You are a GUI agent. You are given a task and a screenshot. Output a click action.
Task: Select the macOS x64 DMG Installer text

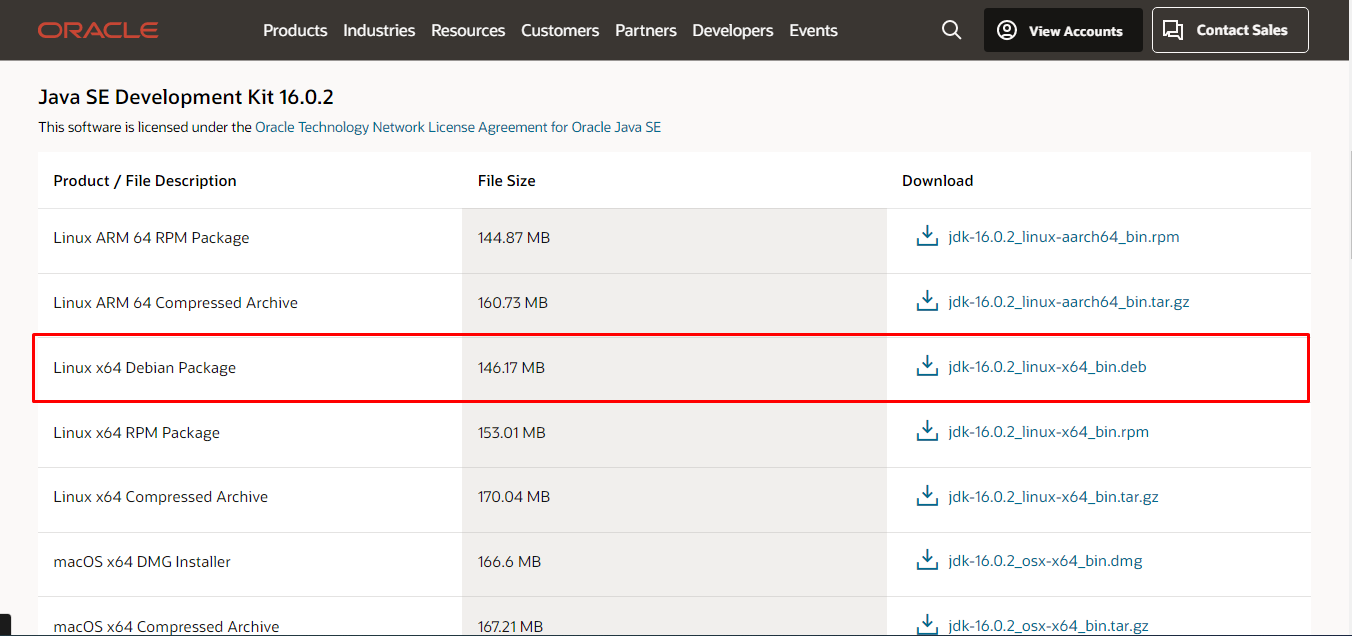(142, 562)
